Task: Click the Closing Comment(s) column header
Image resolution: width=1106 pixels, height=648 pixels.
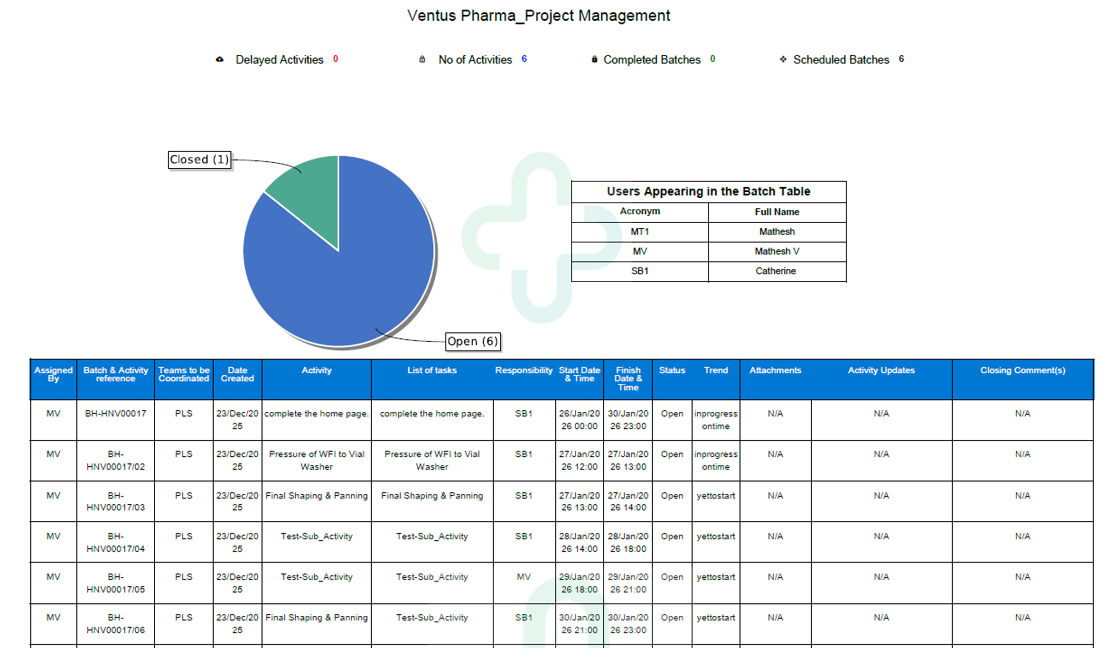Action: [x=1022, y=371]
